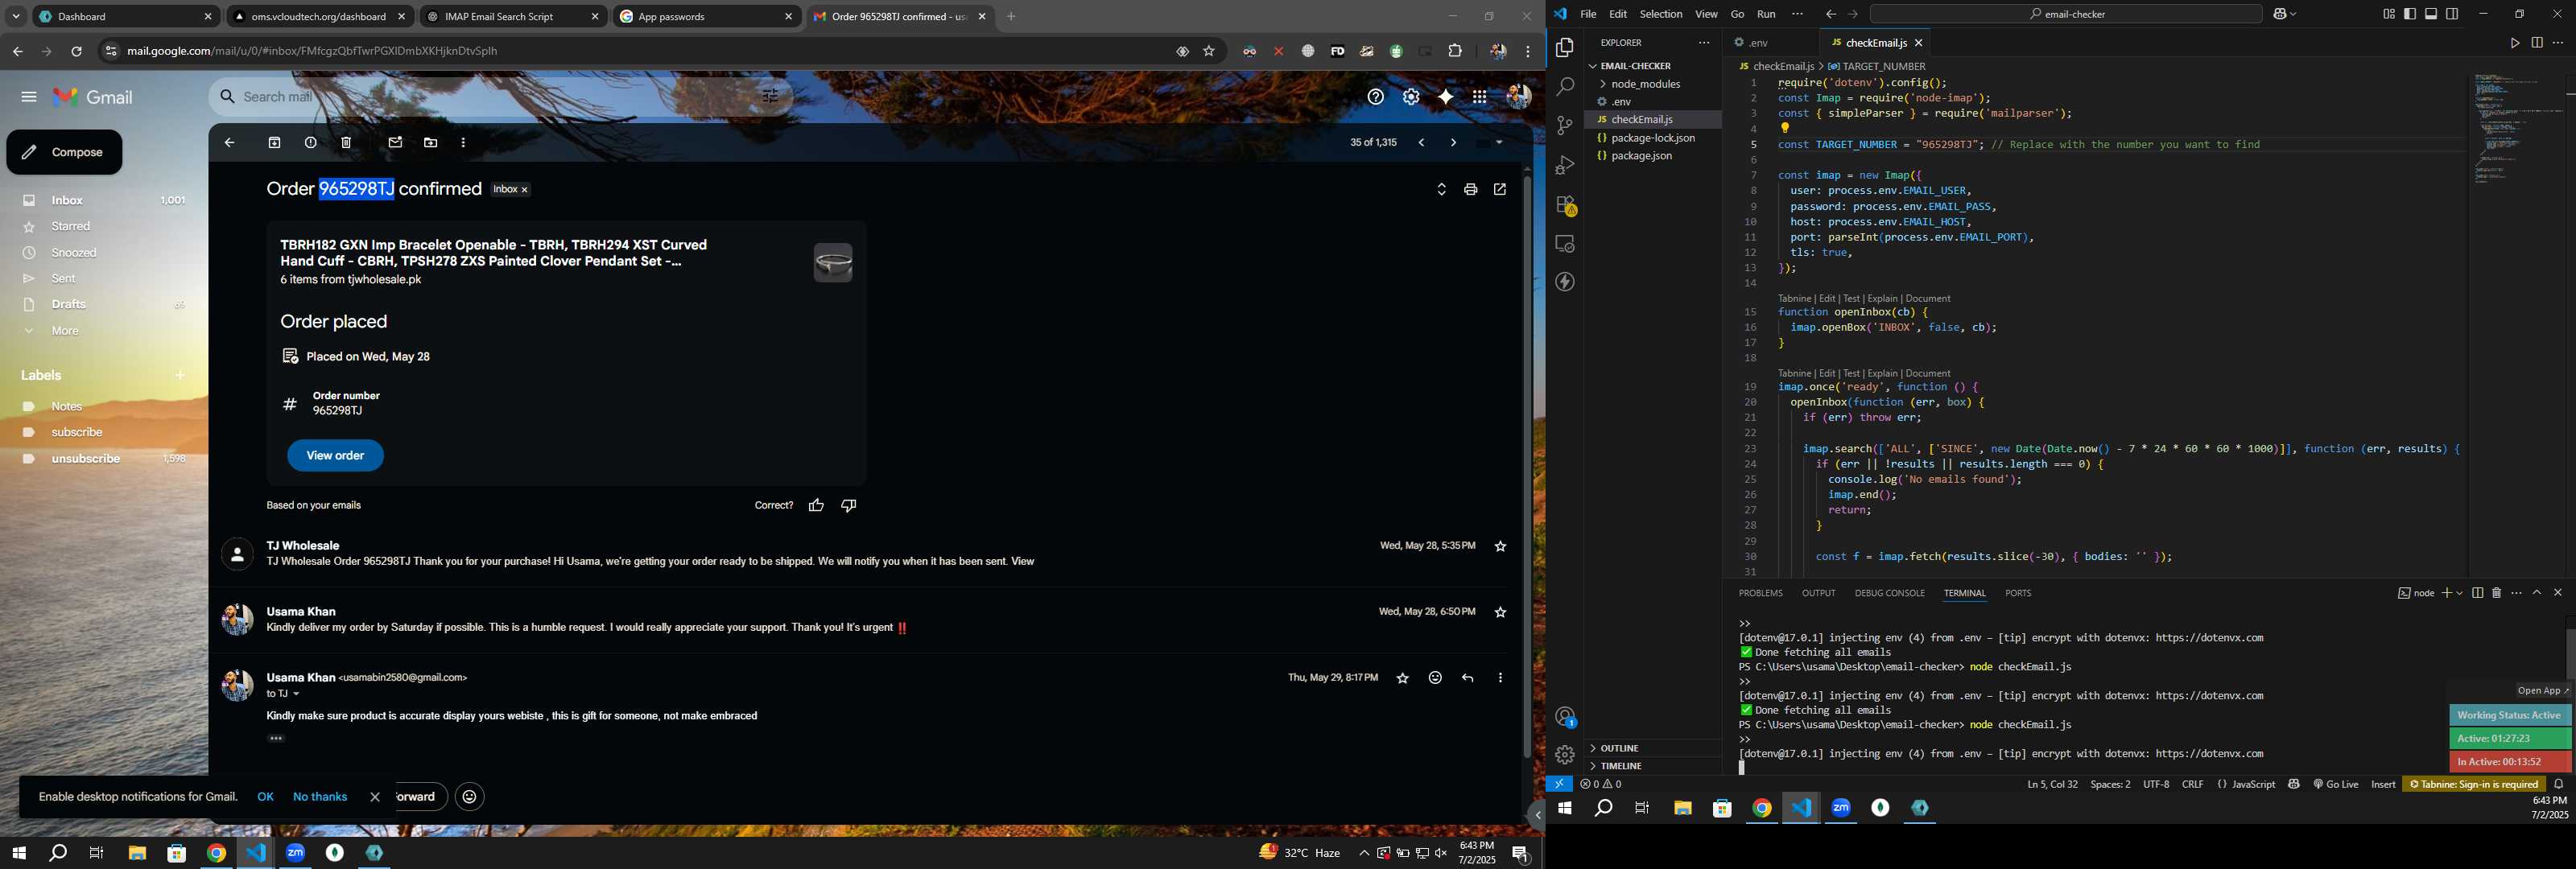Expand all messages in the conversation
Image resolution: width=2576 pixels, height=869 pixels.
click(1441, 190)
